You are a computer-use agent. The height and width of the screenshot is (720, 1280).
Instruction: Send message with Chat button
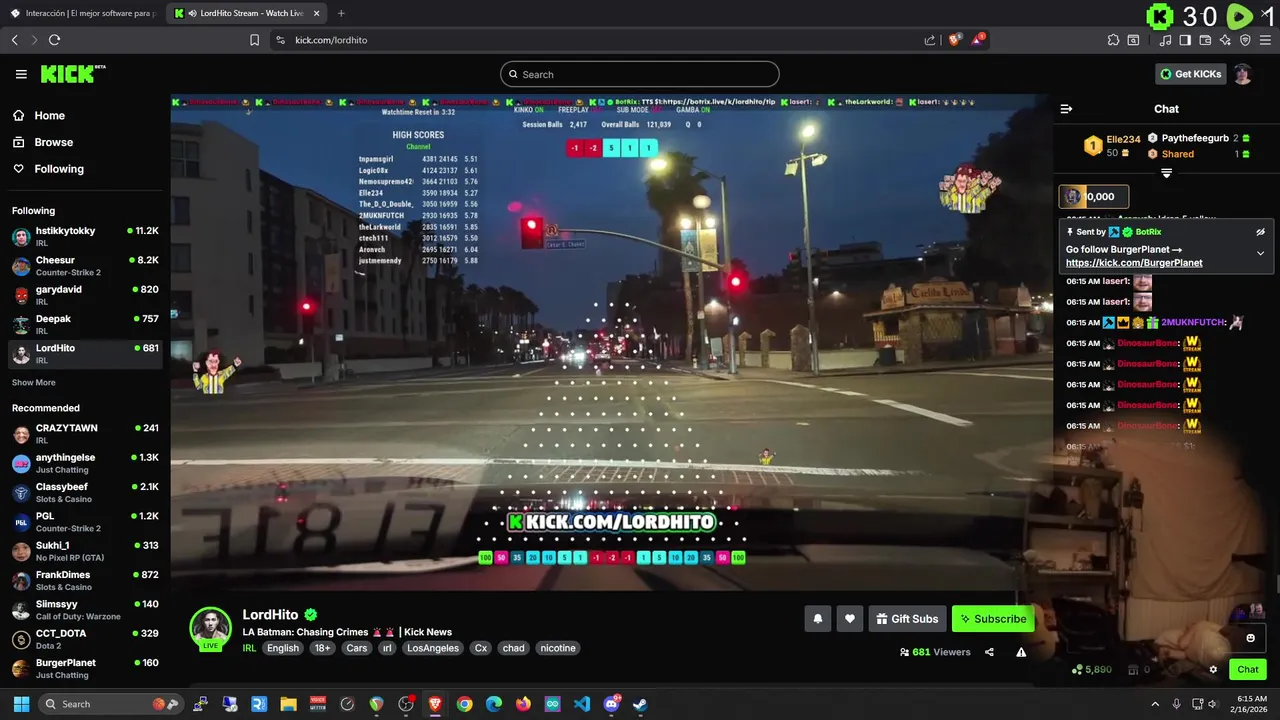[x=1248, y=669]
